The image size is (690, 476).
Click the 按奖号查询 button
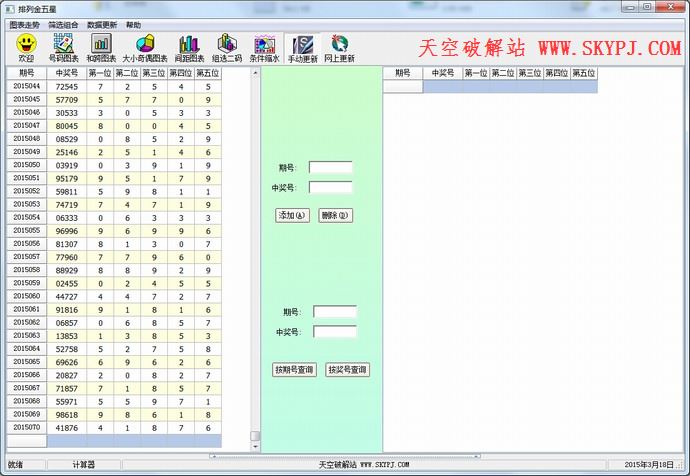point(347,370)
